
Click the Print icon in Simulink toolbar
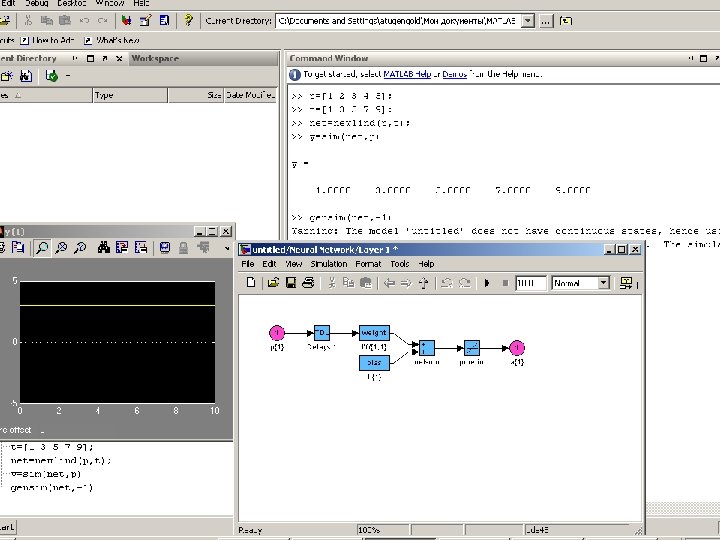point(308,283)
